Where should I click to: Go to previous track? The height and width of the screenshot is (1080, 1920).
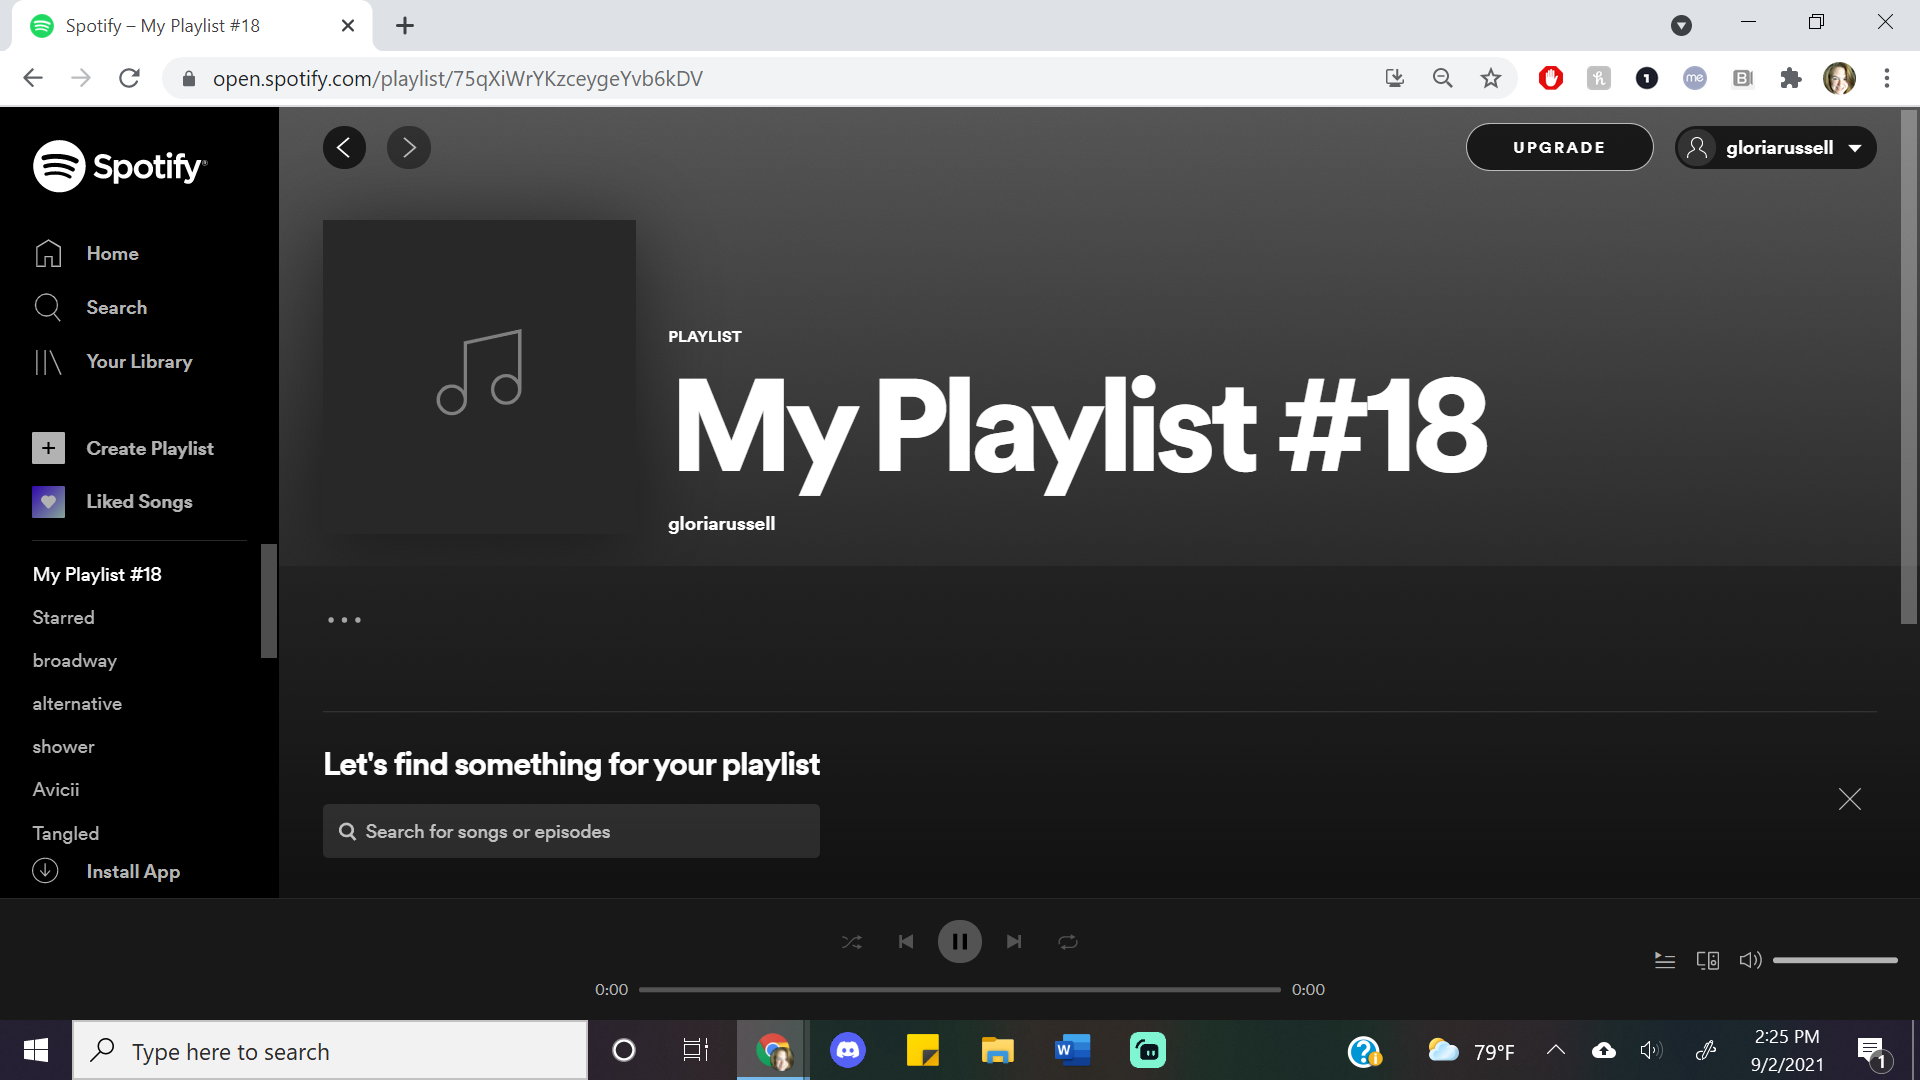click(x=906, y=942)
